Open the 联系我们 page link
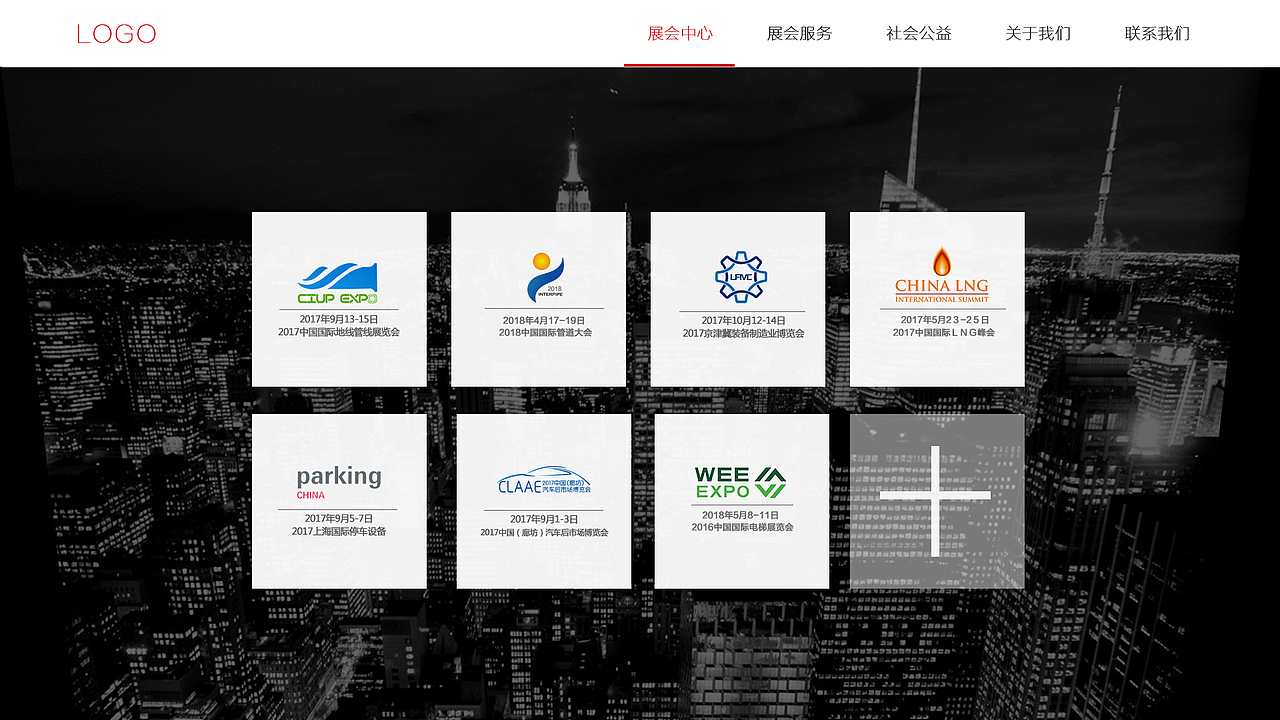 1157,33
